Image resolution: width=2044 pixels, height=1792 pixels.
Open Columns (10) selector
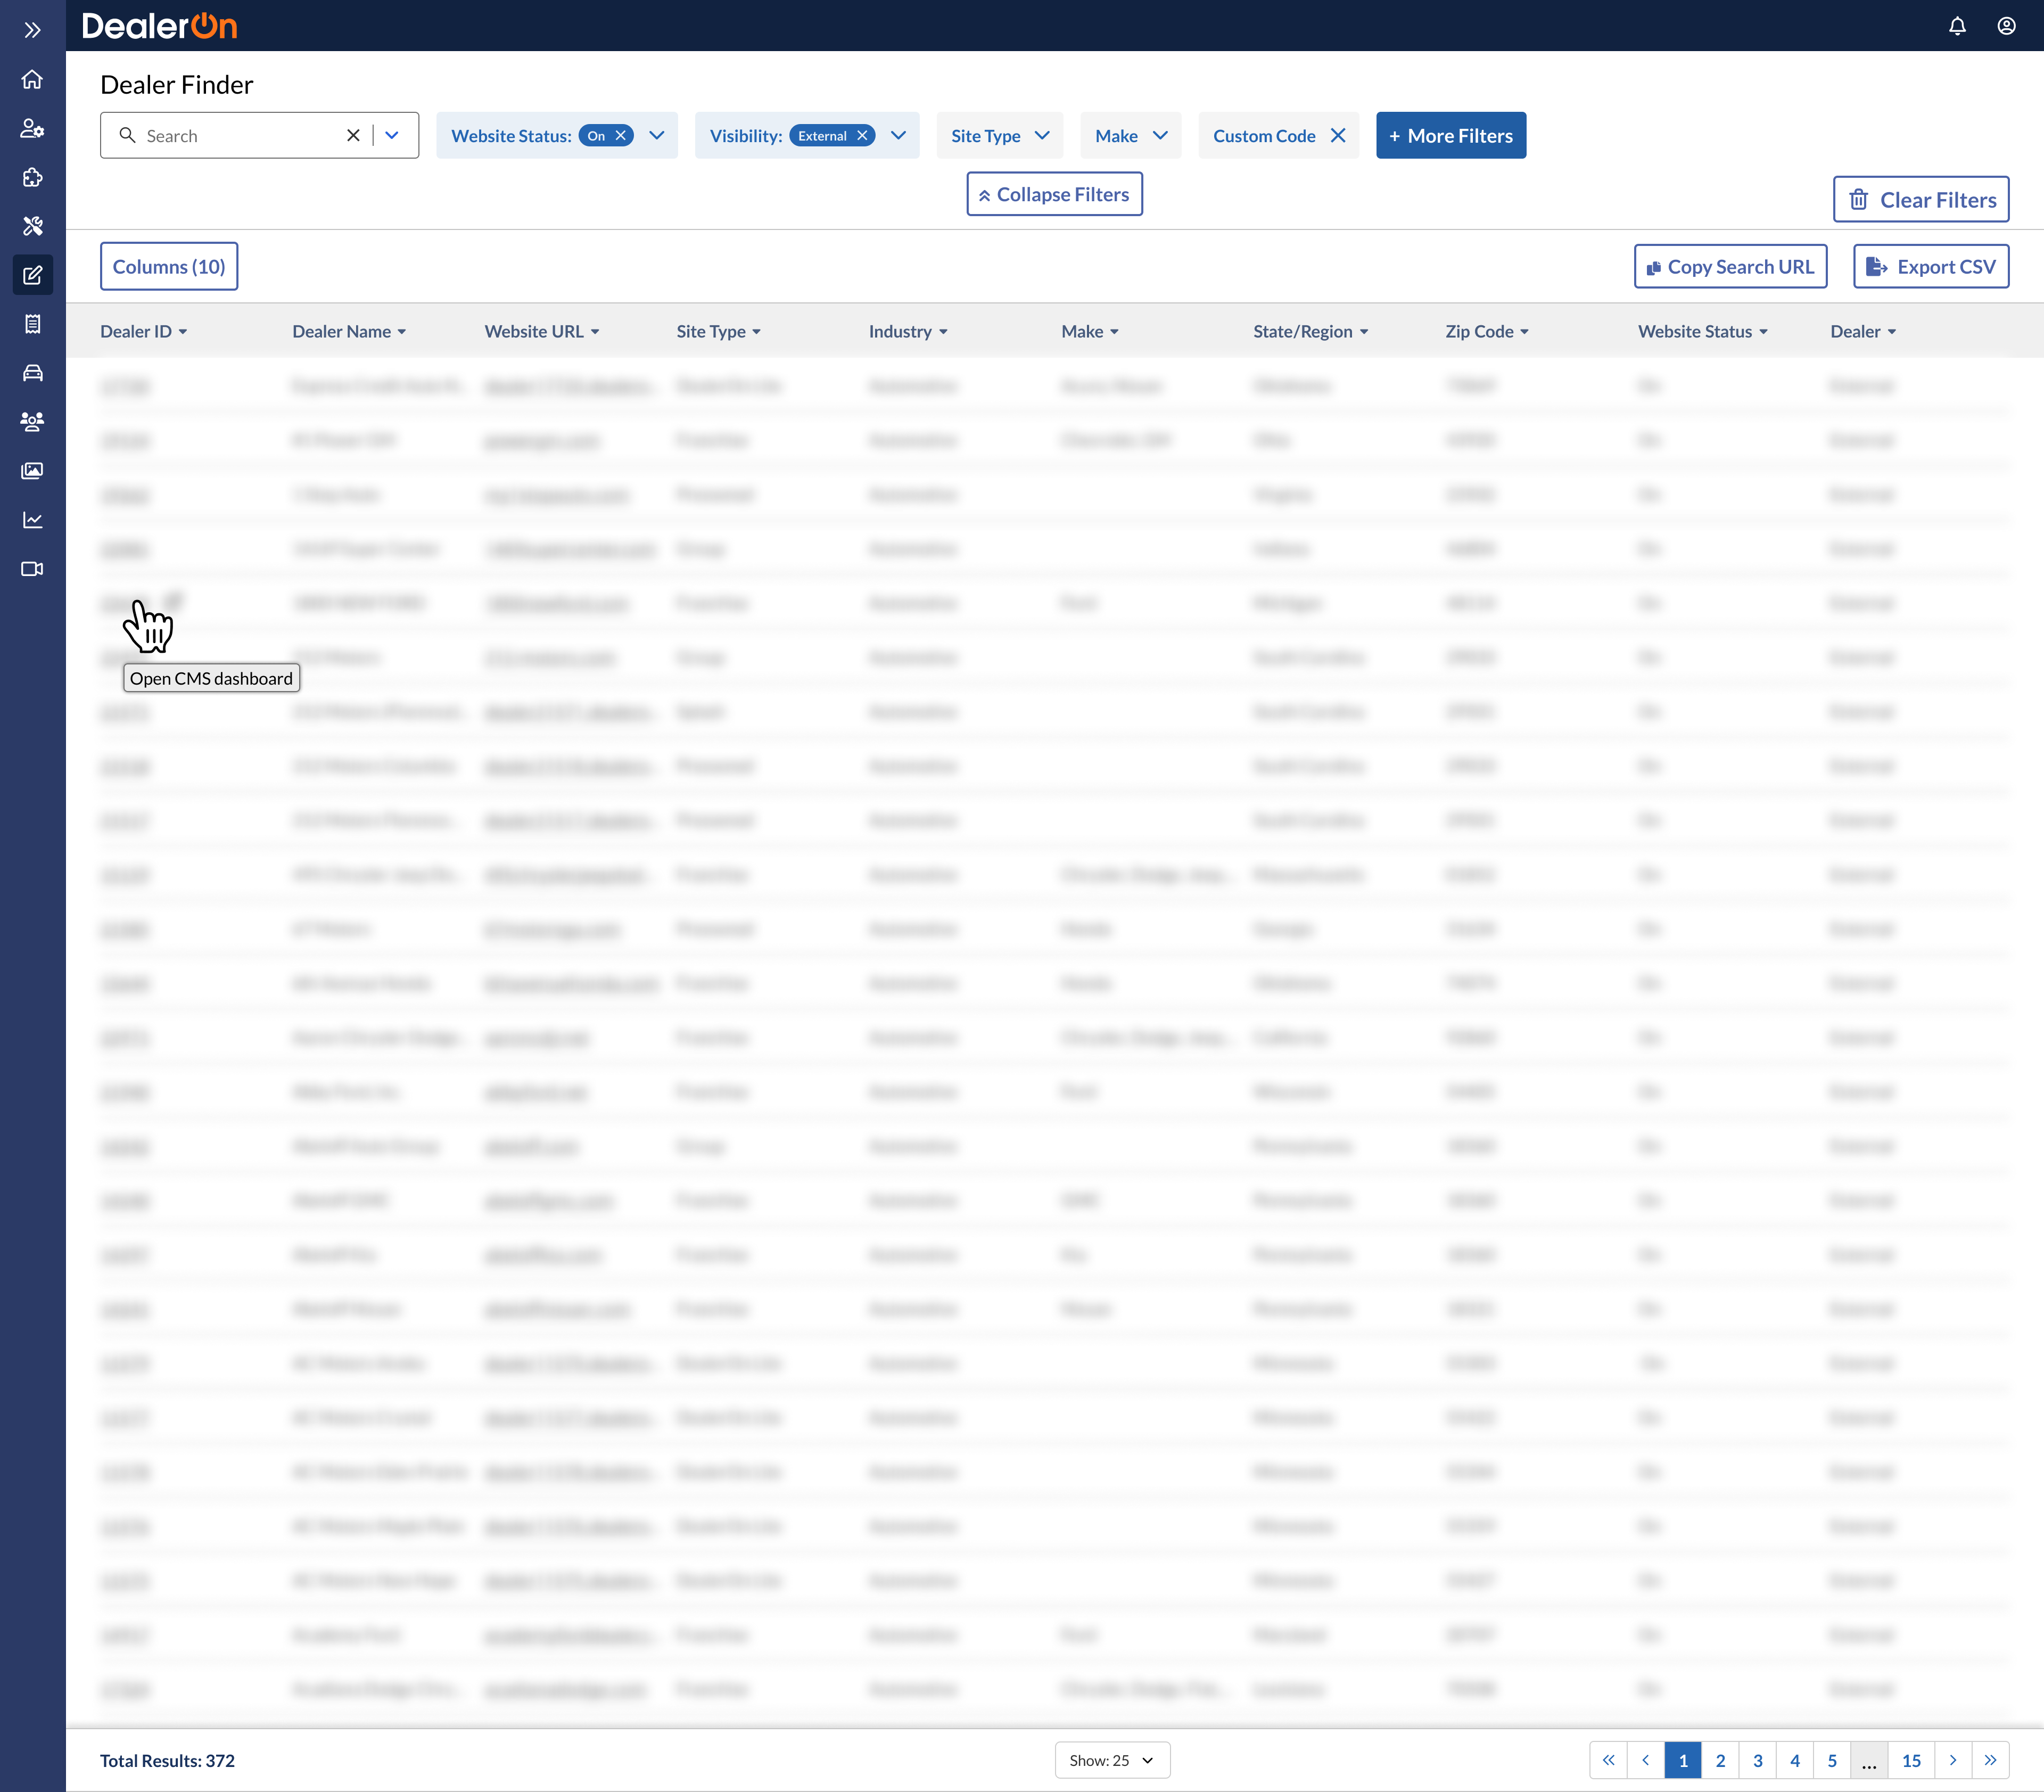pos(169,266)
